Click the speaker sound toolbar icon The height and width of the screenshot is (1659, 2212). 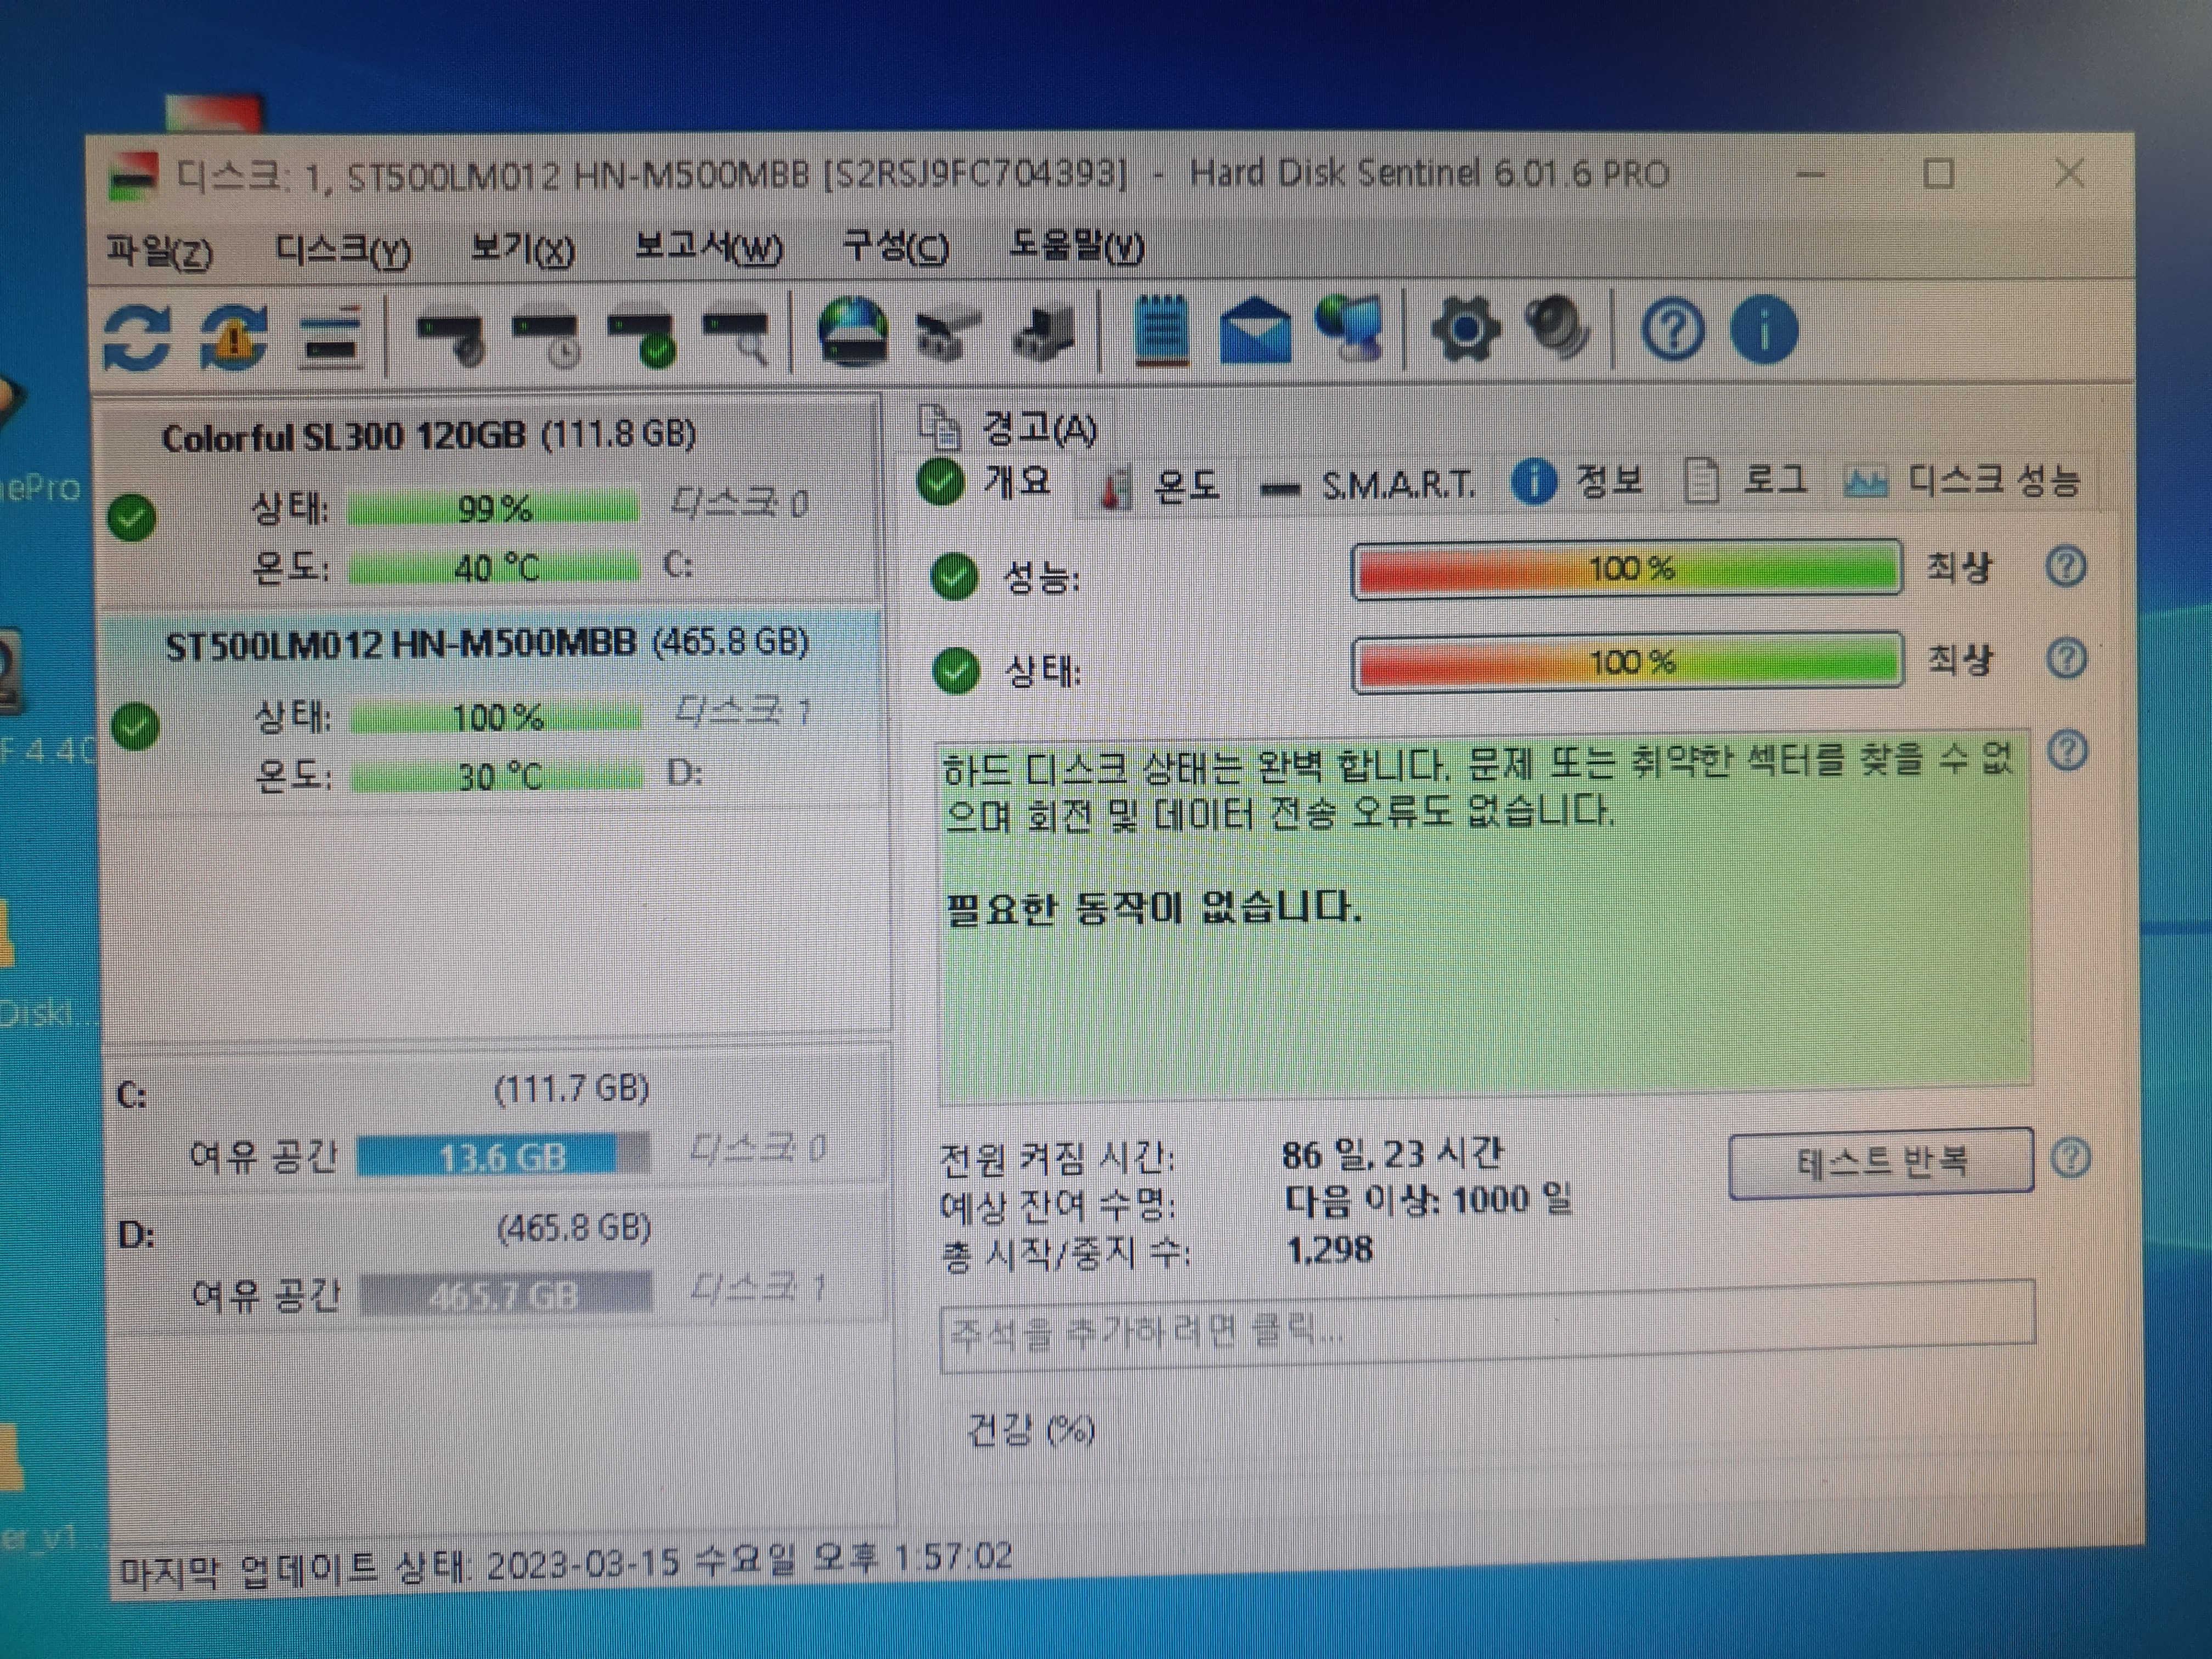coord(1558,328)
